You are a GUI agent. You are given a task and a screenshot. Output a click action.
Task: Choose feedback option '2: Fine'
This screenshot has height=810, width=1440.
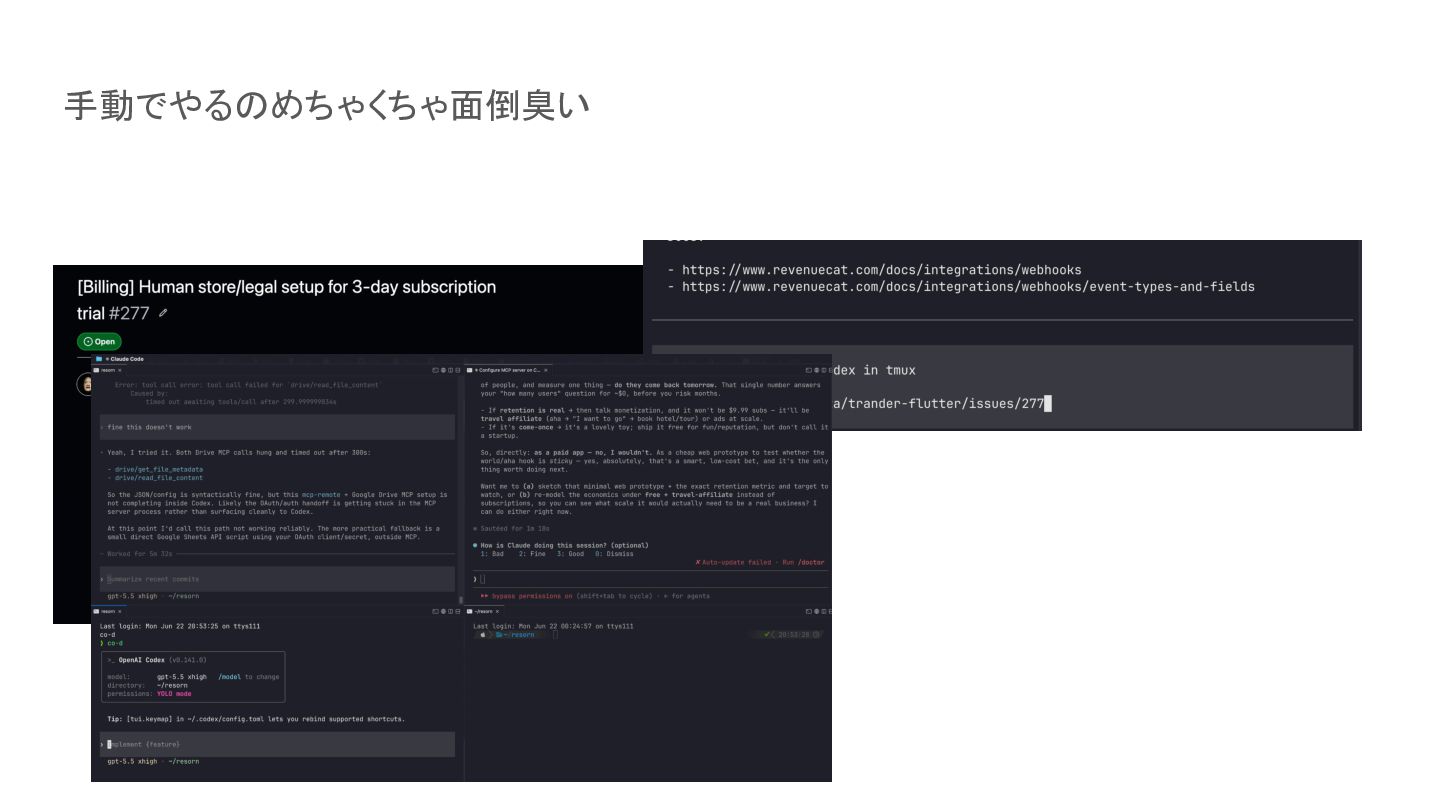(x=532, y=554)
